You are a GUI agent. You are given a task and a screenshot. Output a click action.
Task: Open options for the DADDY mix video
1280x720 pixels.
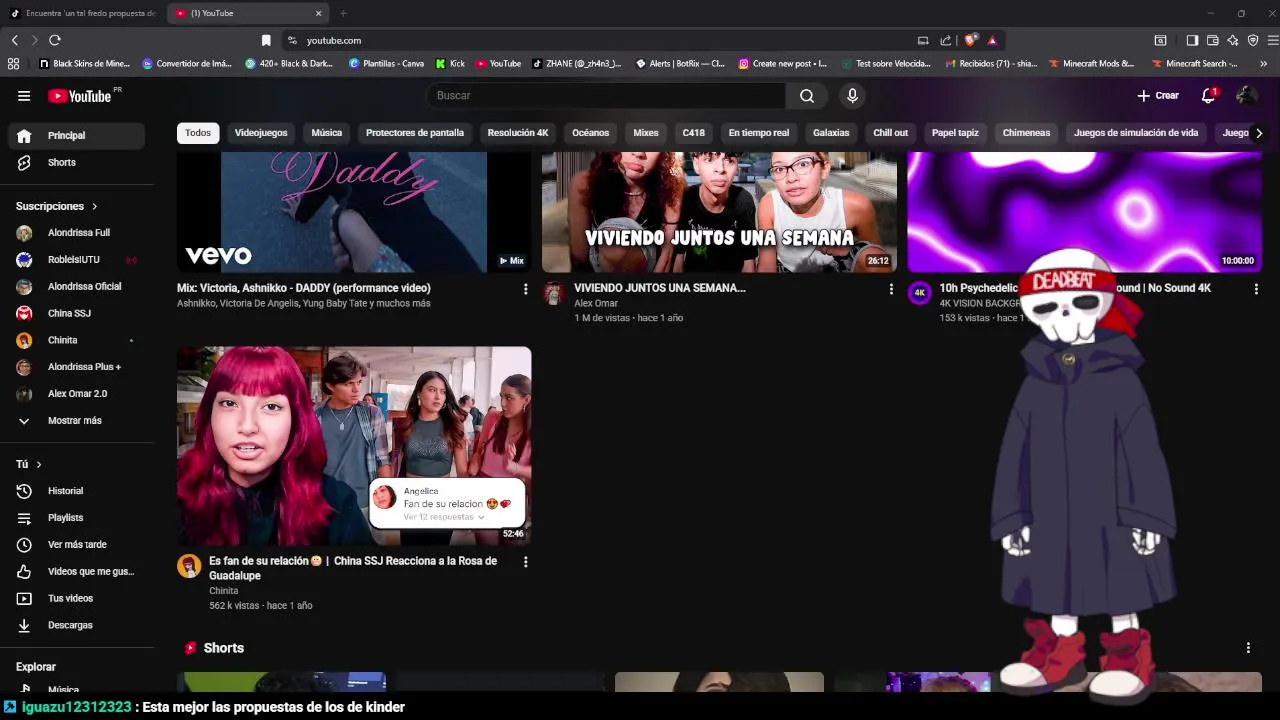(x=525, y=289)
